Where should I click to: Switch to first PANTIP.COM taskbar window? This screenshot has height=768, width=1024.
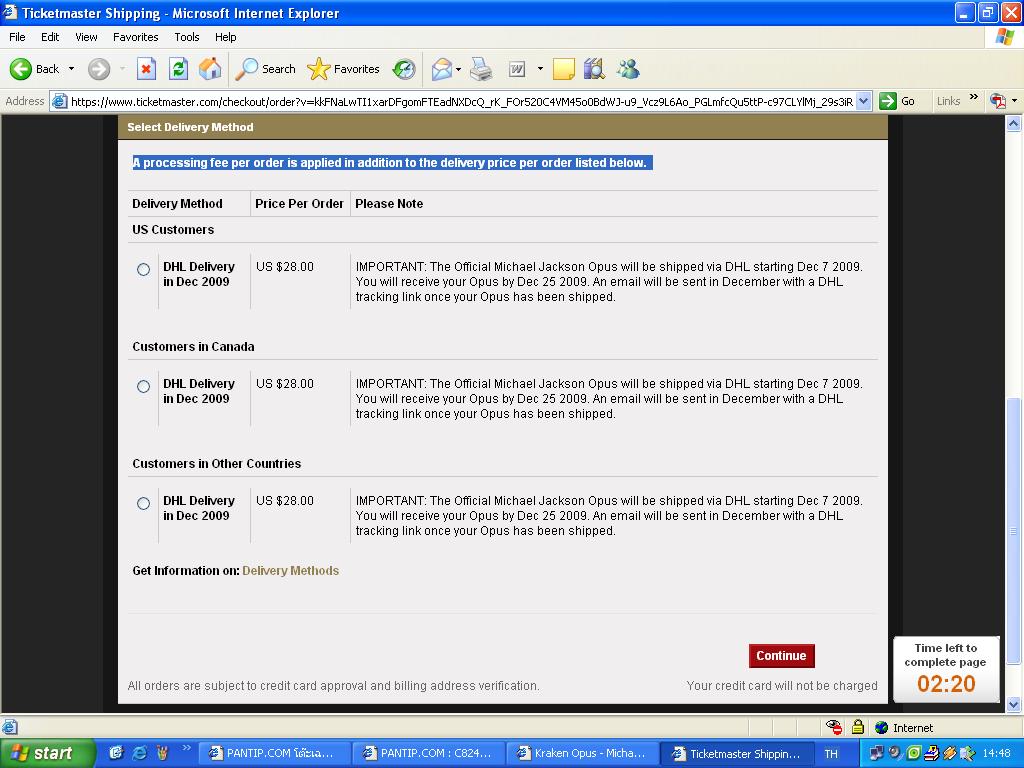pyautogui.click(x=274, y=753)
